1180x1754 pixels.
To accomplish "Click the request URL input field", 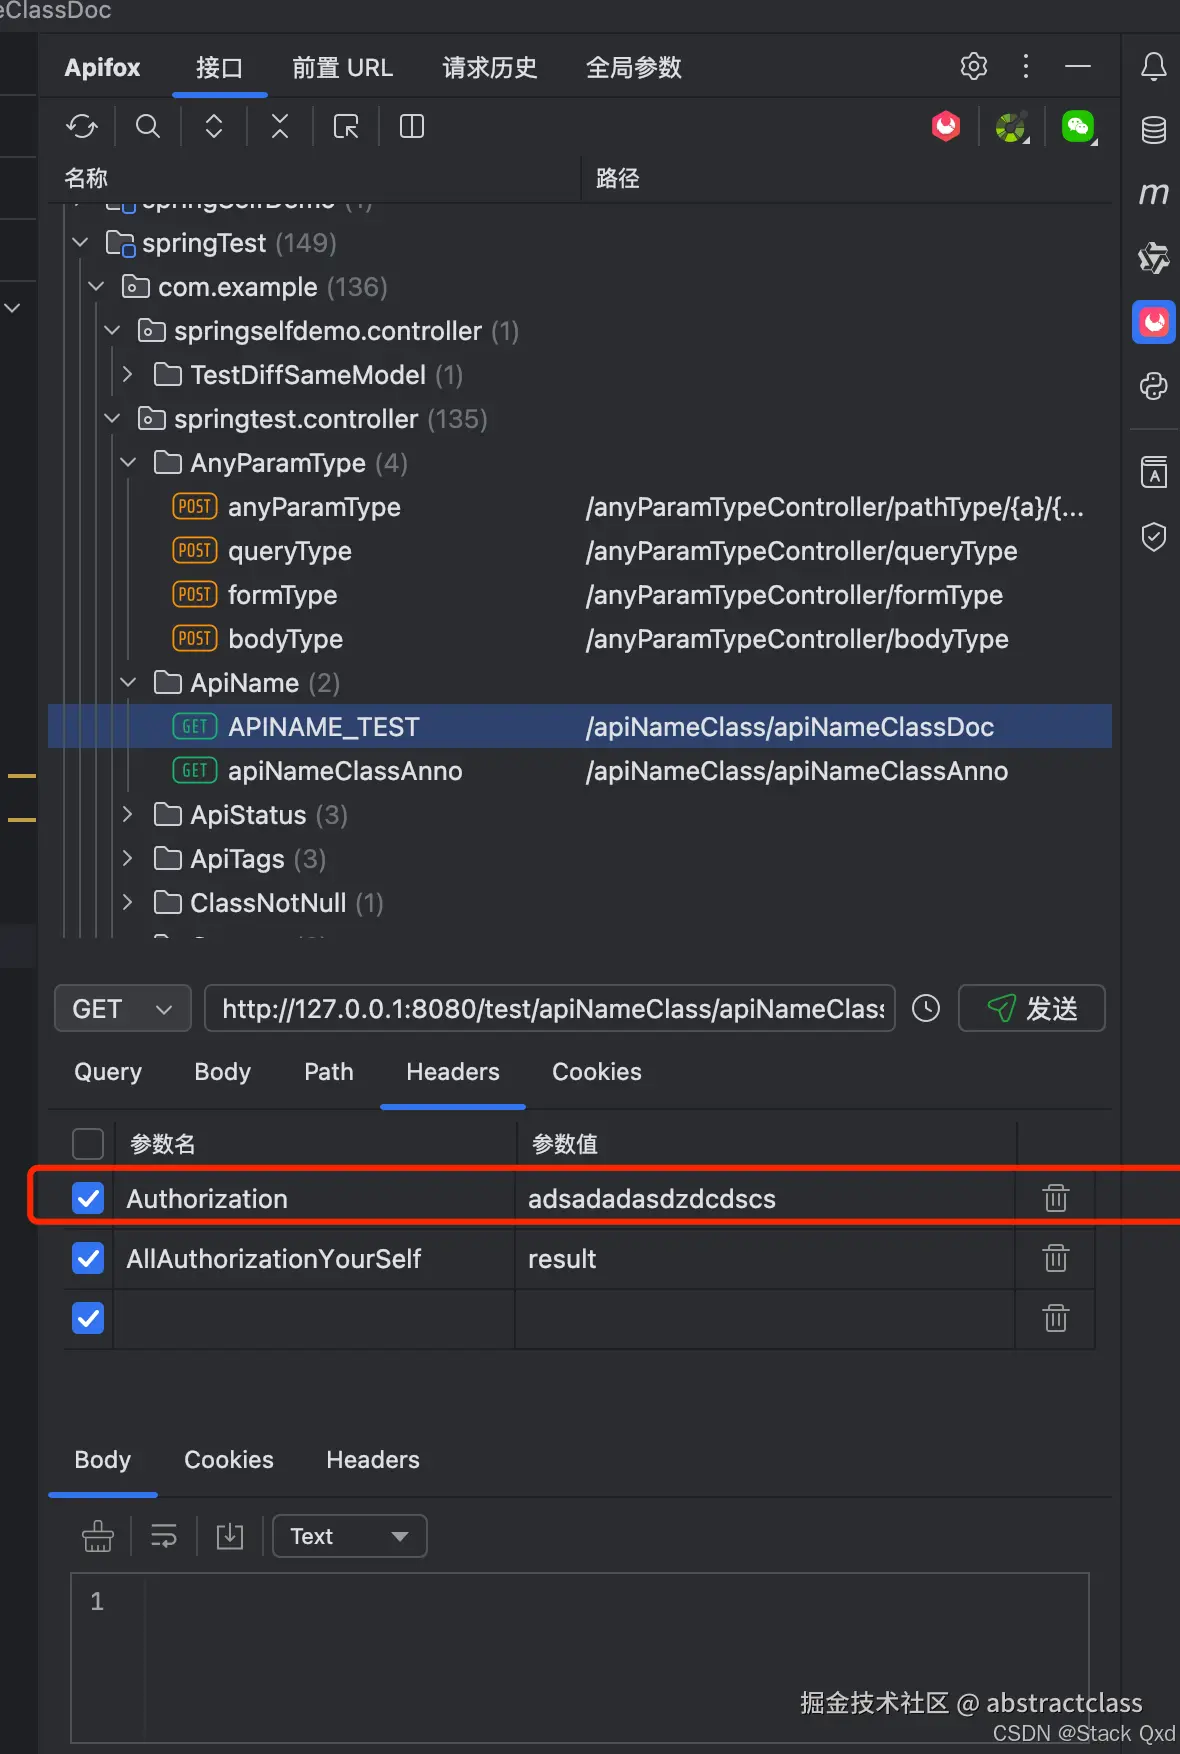I will coord(551,1009).
